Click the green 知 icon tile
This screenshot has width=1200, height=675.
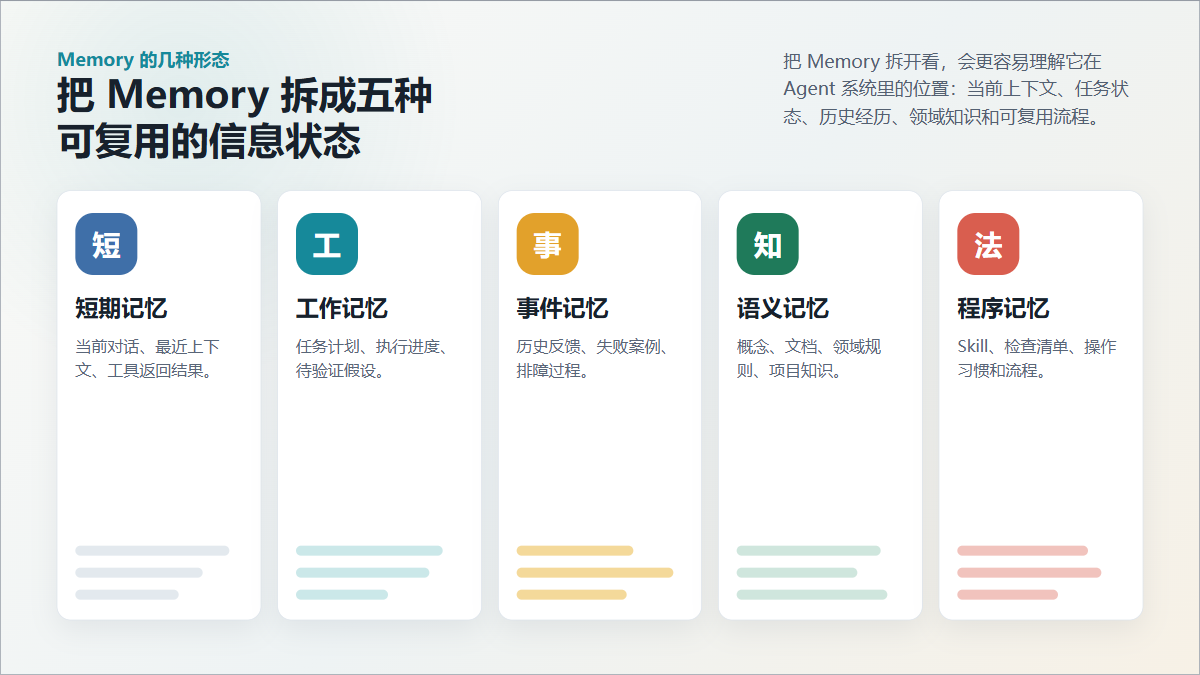768,244
